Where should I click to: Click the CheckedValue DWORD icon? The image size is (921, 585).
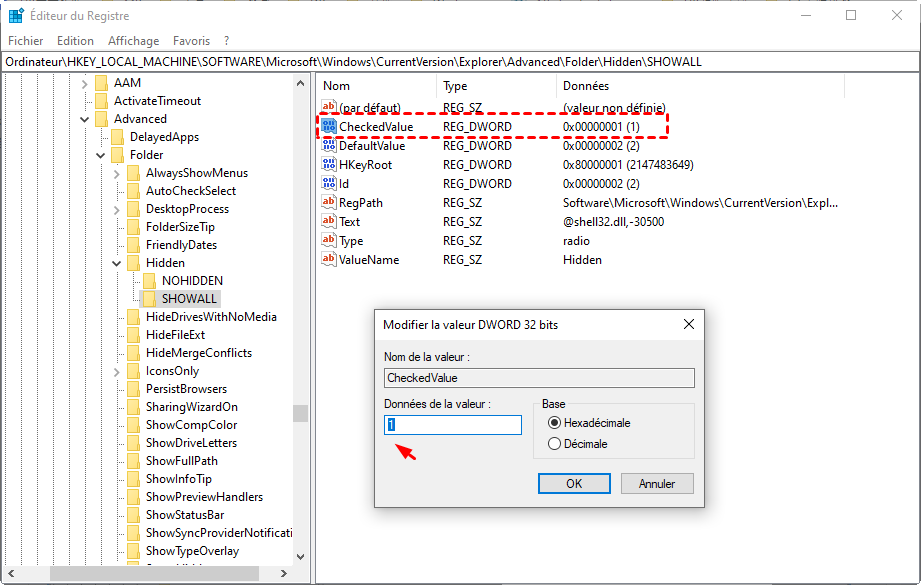329,126
